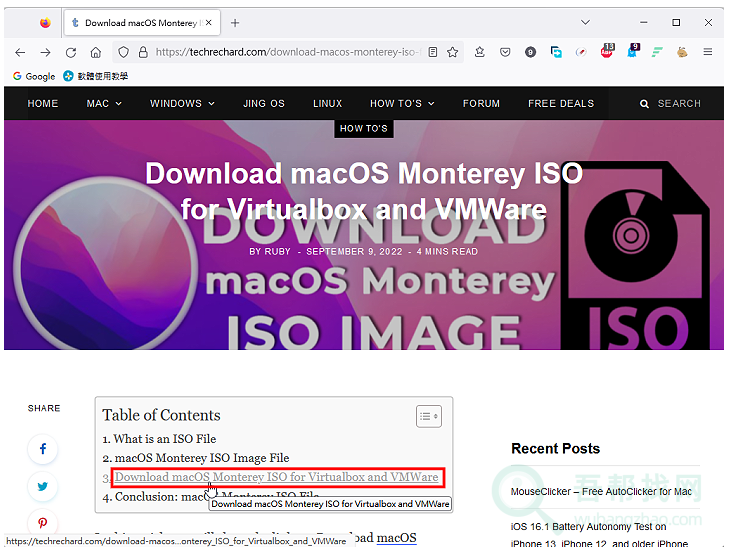Open the Firefox hamburger application menu
This screenshot has height=553, width=731.
click(x=708, y=52)
